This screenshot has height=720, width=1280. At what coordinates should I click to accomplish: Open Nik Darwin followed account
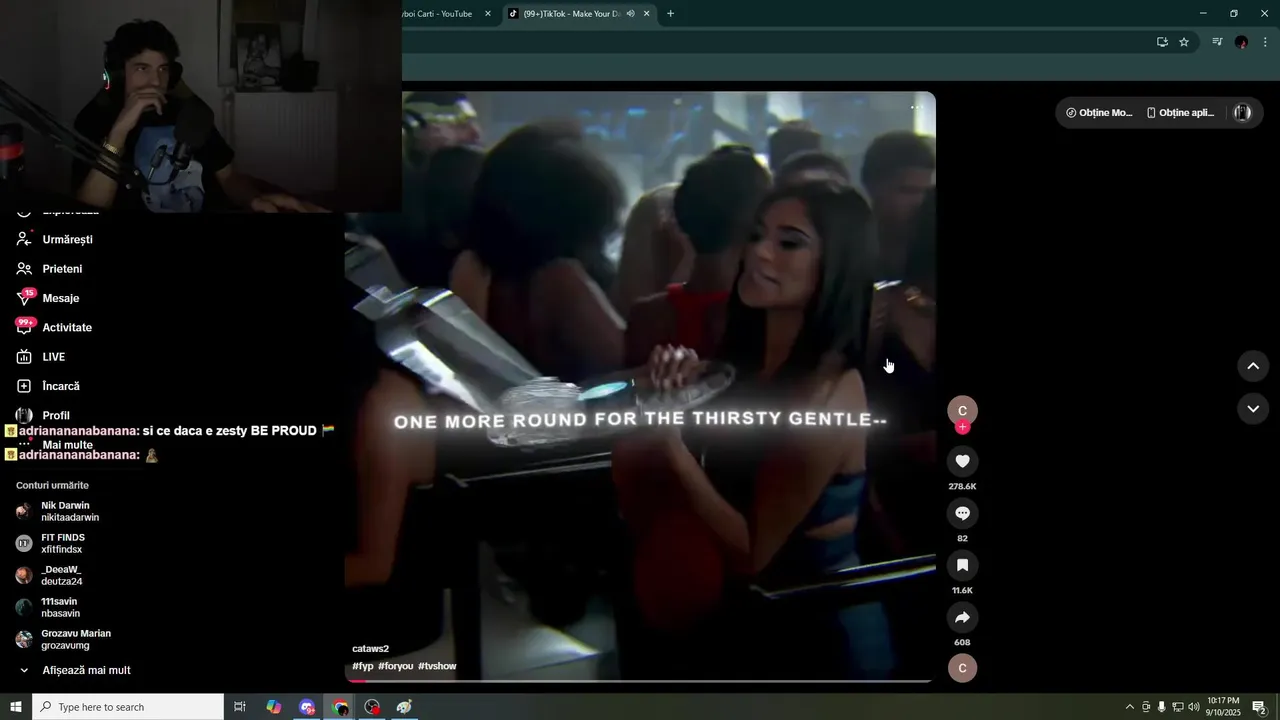tap(68, 511)
